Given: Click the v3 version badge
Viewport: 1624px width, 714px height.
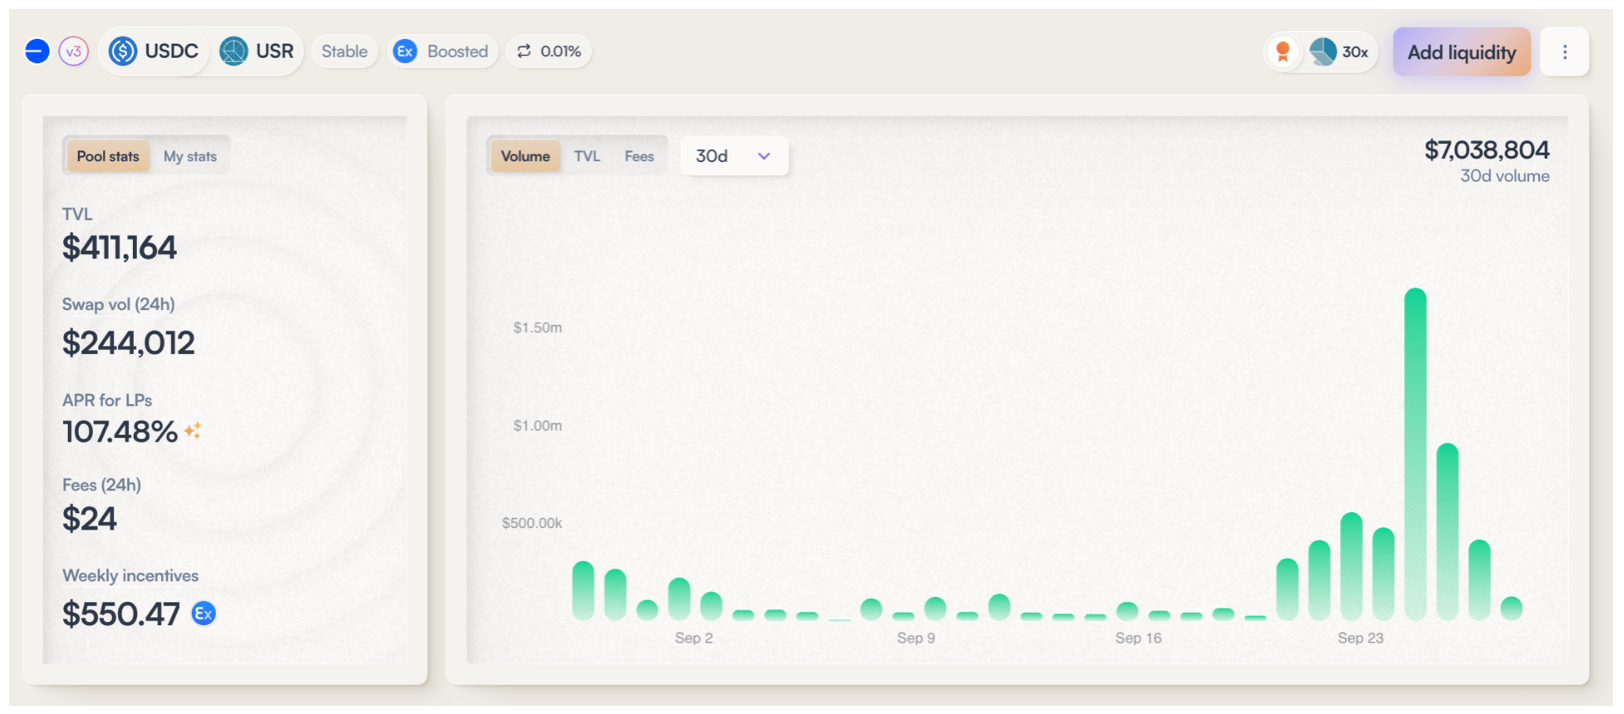Looking at the screenshot, I should pos(73,51).
